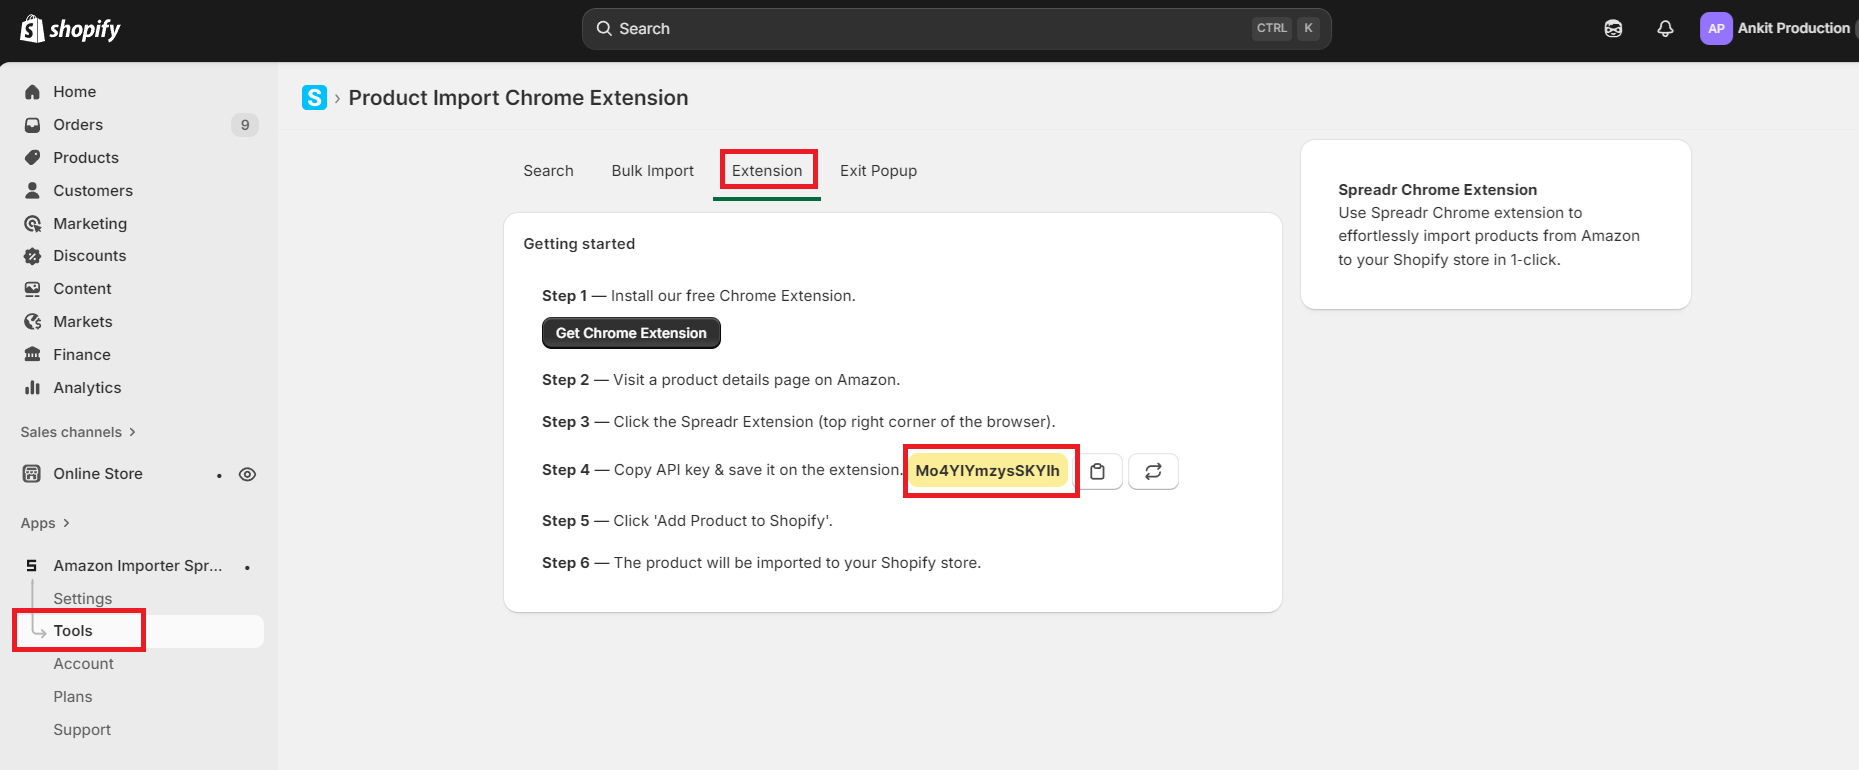The image size is (1859, 770).
Task: Click the Shopify search field
Action: (x=956, y=29)
